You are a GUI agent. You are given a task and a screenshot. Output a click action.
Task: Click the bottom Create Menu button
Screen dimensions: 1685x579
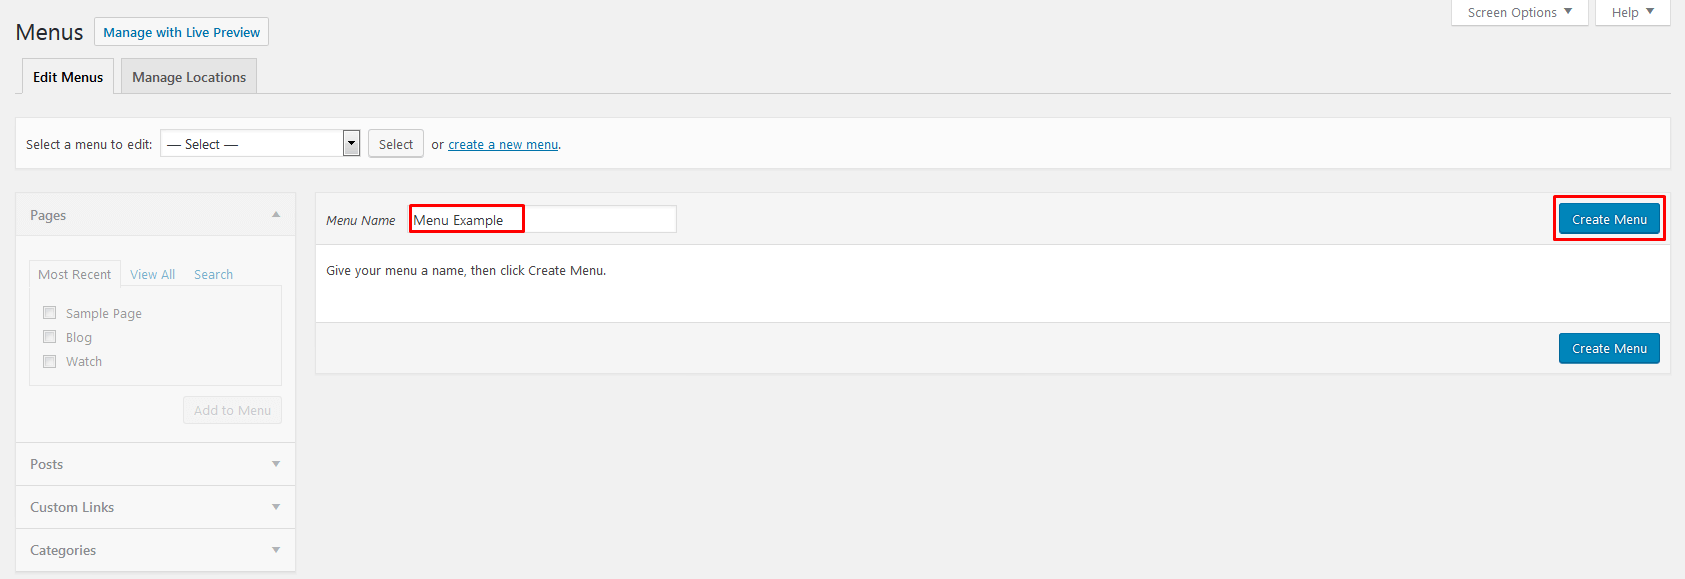point(1609,348)
